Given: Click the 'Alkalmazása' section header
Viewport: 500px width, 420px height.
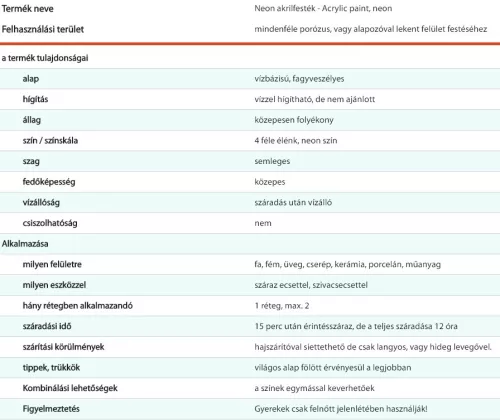Looking at the screenshot, I should [25, 244].
